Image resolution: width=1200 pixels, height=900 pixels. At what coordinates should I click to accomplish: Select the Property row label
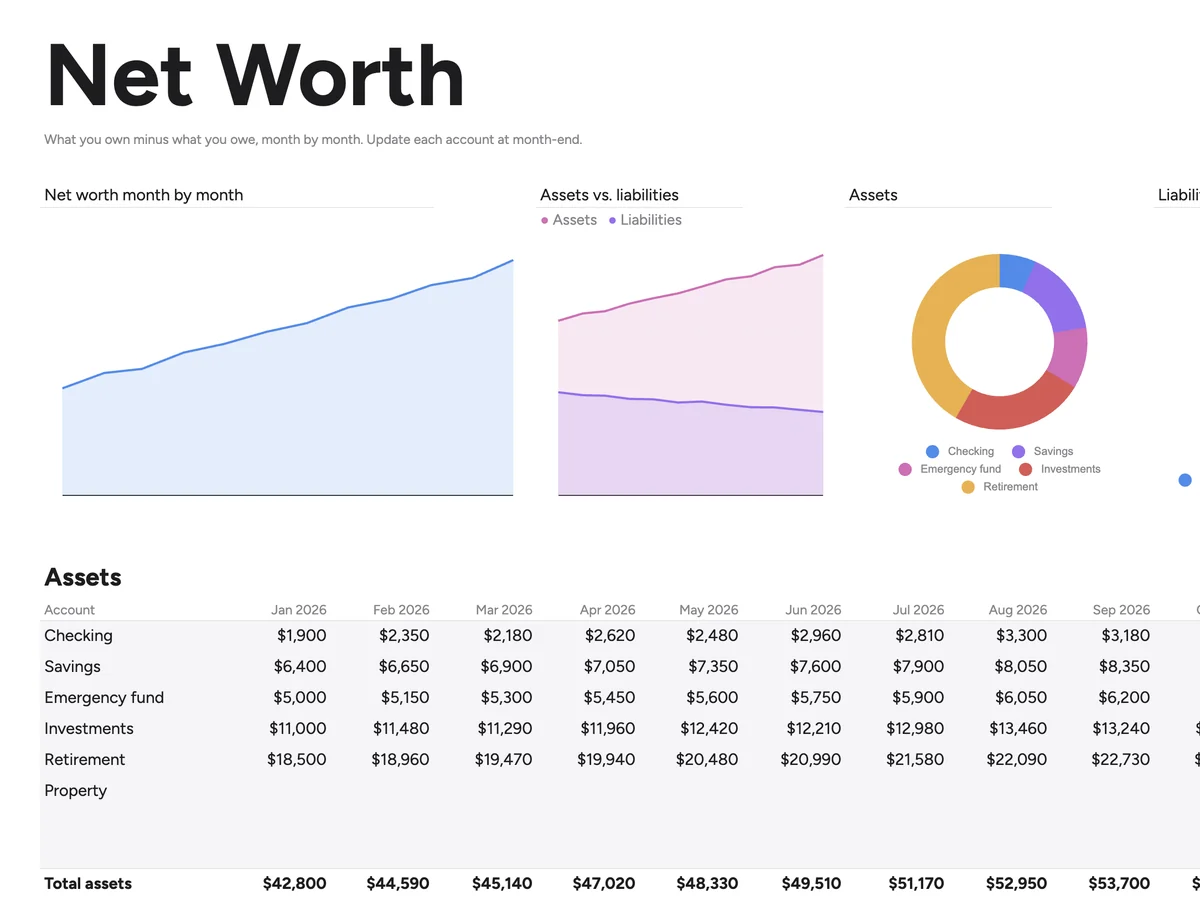tap(76, 791)
